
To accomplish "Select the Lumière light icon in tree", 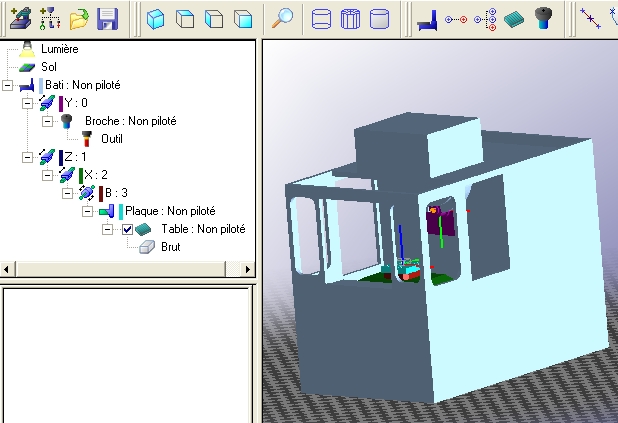I will [27, 49].
